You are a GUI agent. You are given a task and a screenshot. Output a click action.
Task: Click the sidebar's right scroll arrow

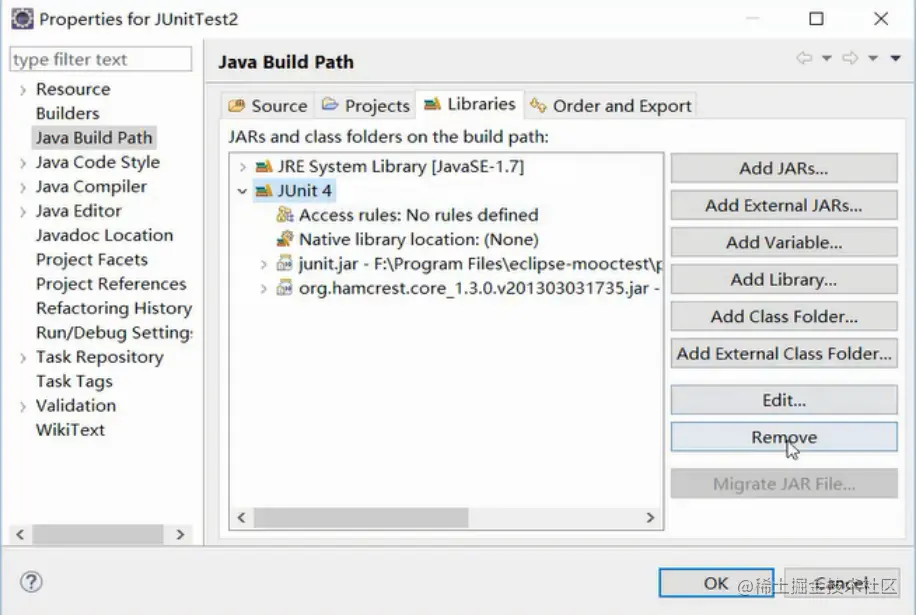click(180, 534)
